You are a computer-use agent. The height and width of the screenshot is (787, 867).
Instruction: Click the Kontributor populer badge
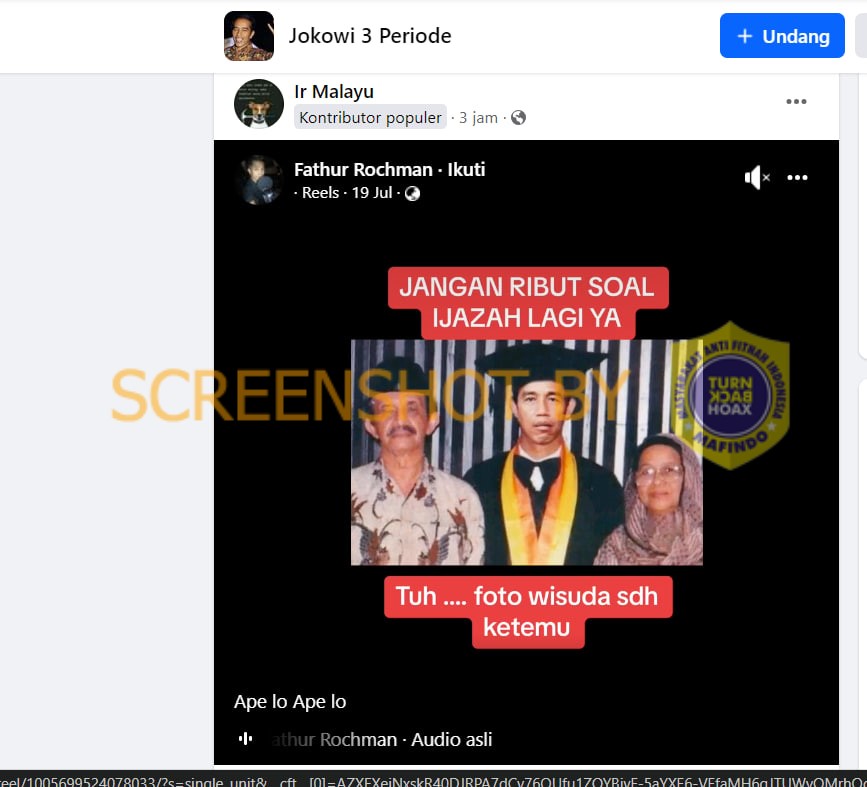pyautogui.click(x=370, y=118)
